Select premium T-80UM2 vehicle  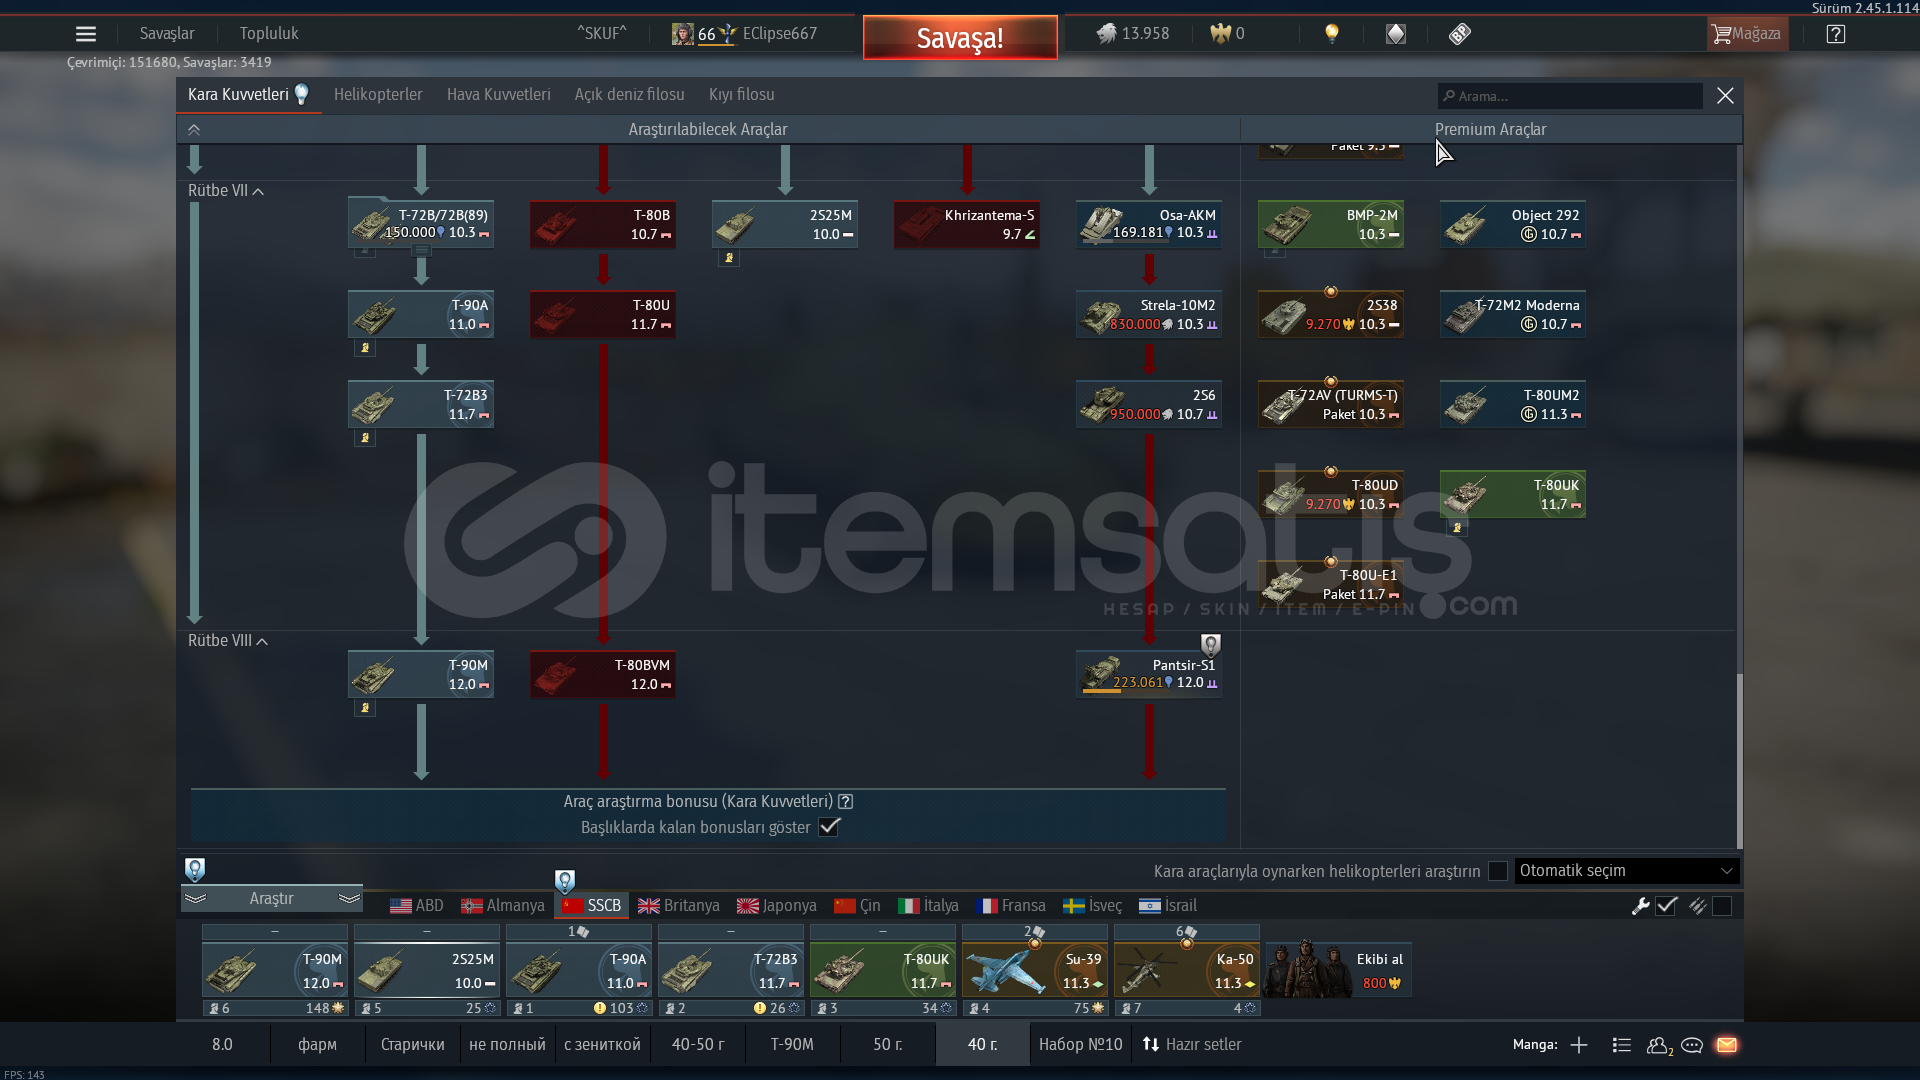coord(1513,404)
